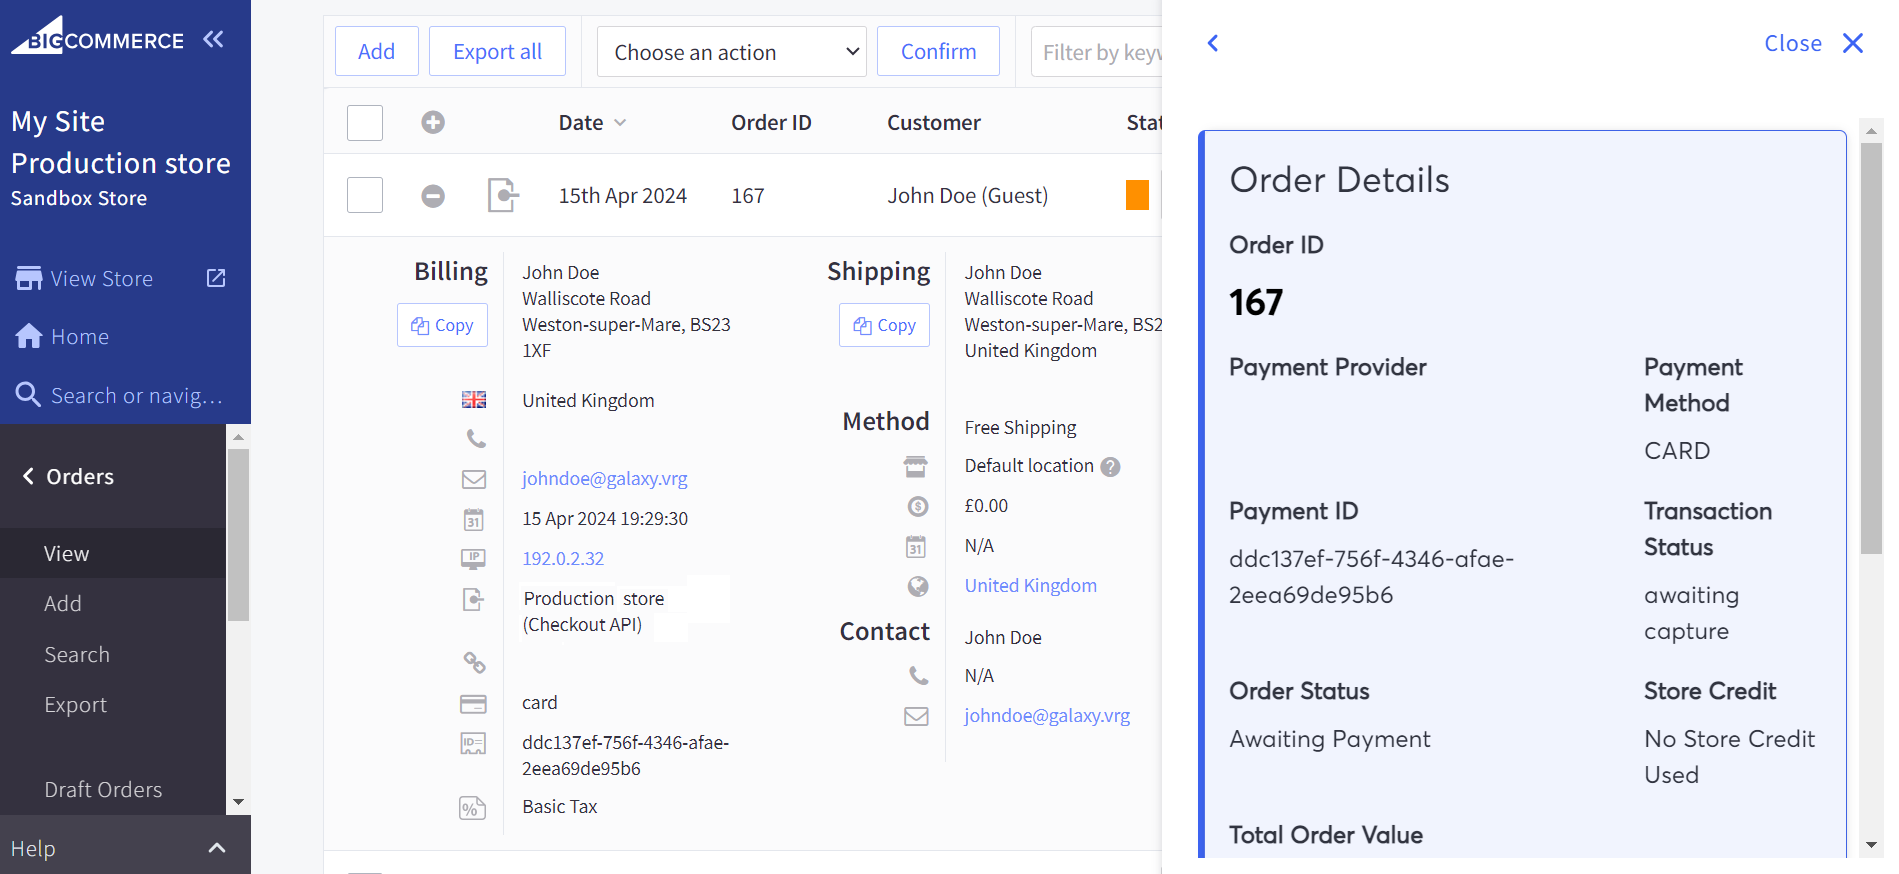1899x874 pixels.
Task: Click the plus icon in table header
Action: (x=433, y=123)
